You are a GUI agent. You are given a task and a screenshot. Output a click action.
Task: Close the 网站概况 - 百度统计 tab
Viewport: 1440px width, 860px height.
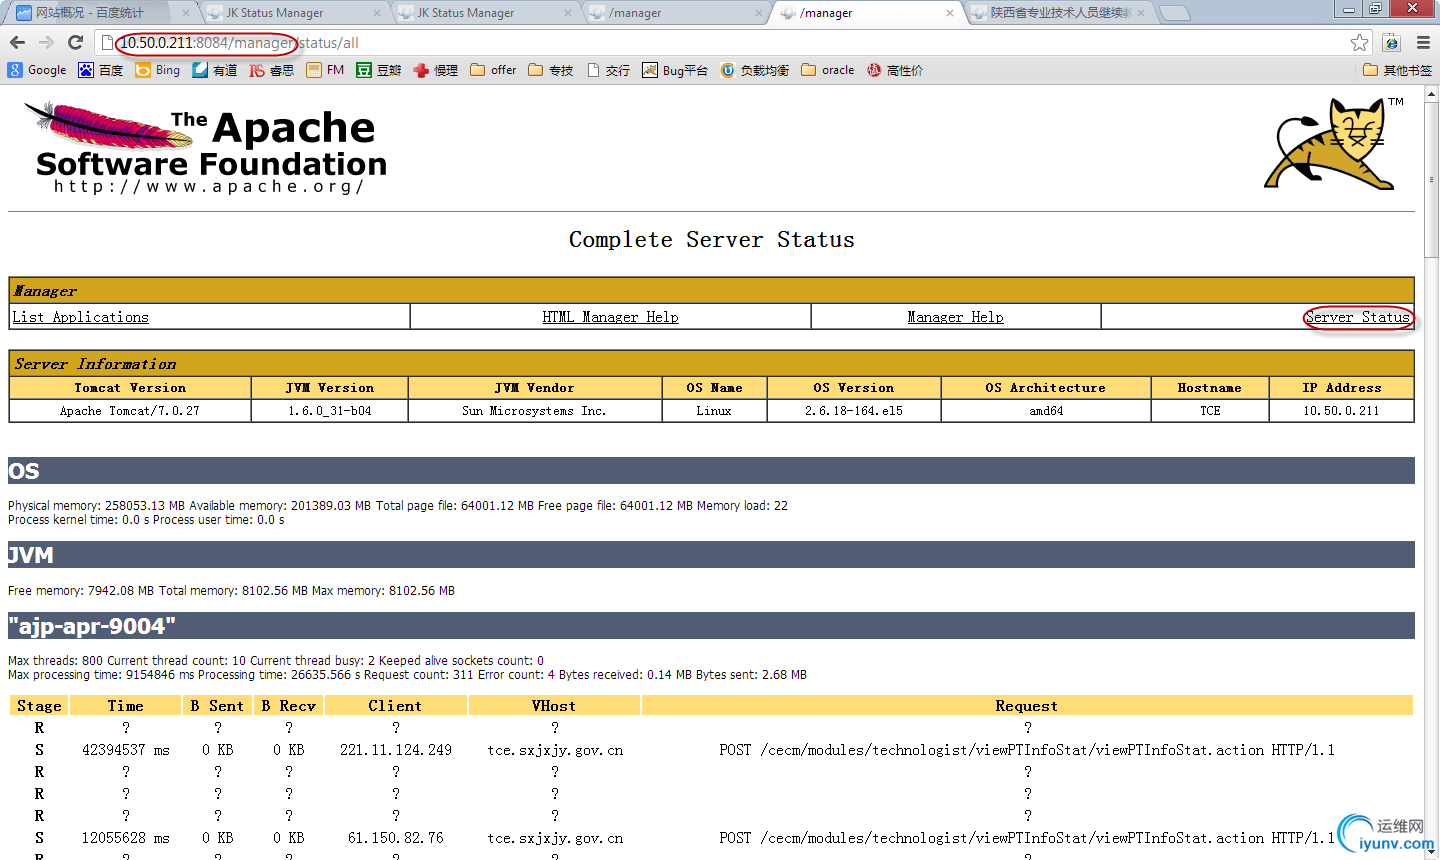click(x=185, y=13)
